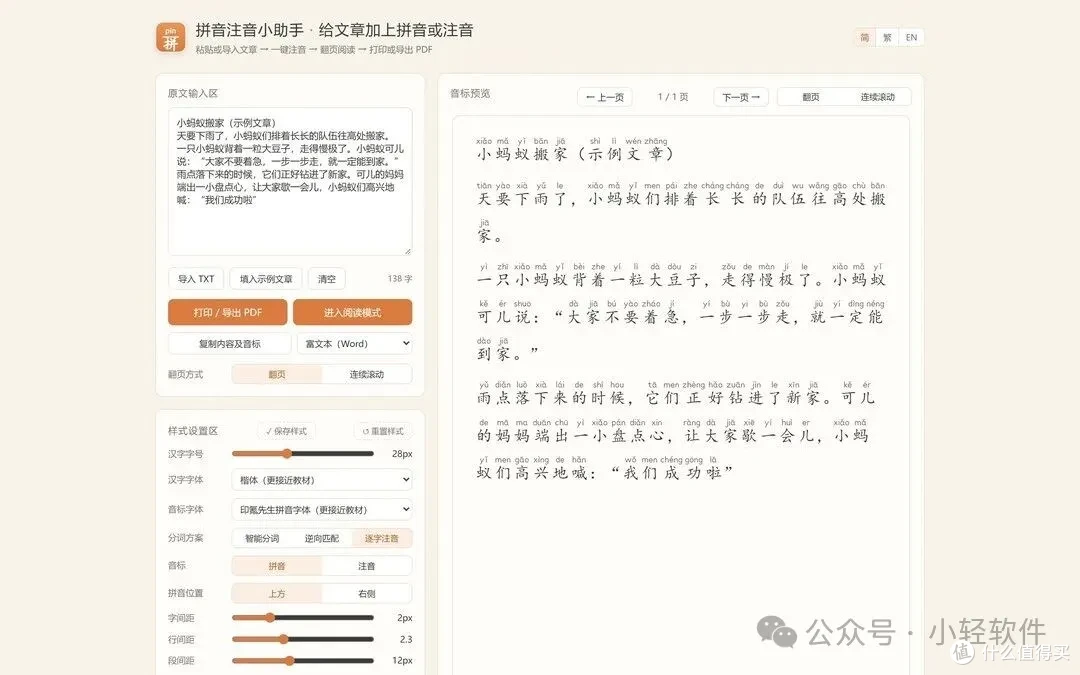Click the 样式设置区 panel label

[193, 431]
